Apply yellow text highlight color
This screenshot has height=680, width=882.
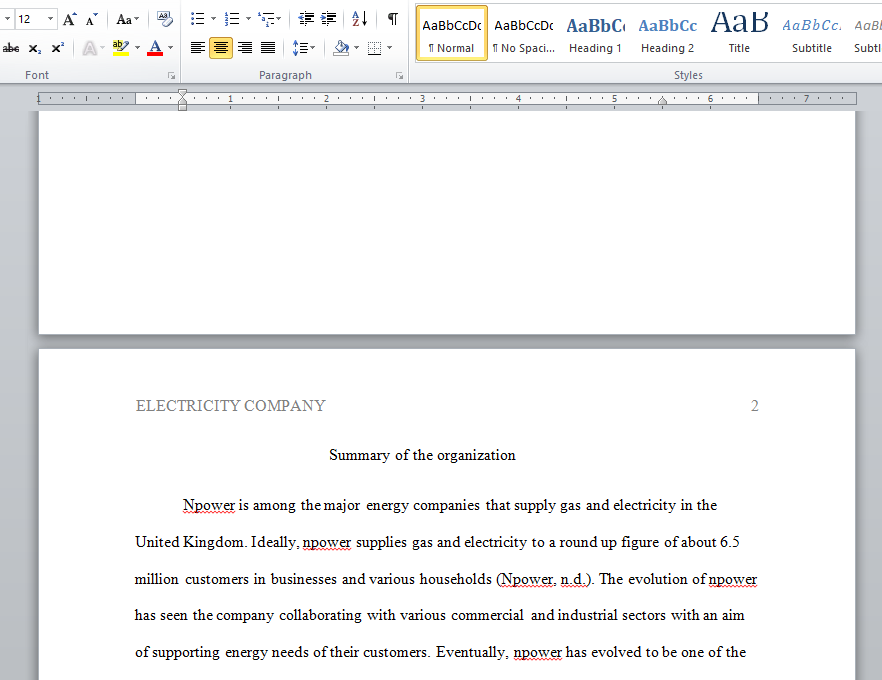tap(120, 48)
